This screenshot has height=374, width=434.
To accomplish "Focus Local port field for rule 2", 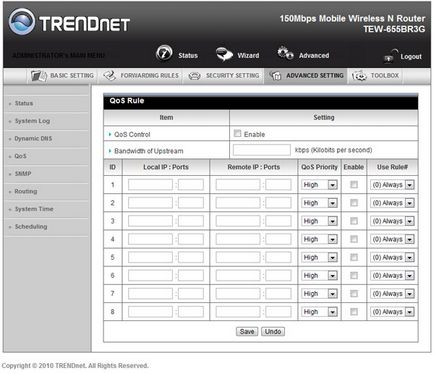I will click(191, 203).
